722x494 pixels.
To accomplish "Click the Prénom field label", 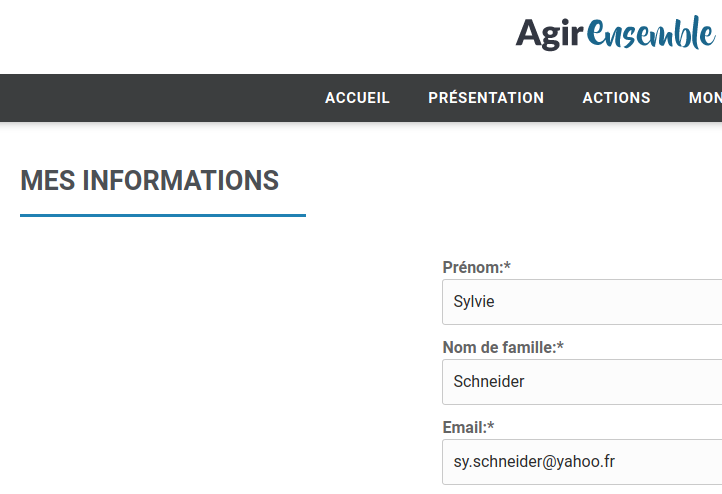I will (472, 267).
